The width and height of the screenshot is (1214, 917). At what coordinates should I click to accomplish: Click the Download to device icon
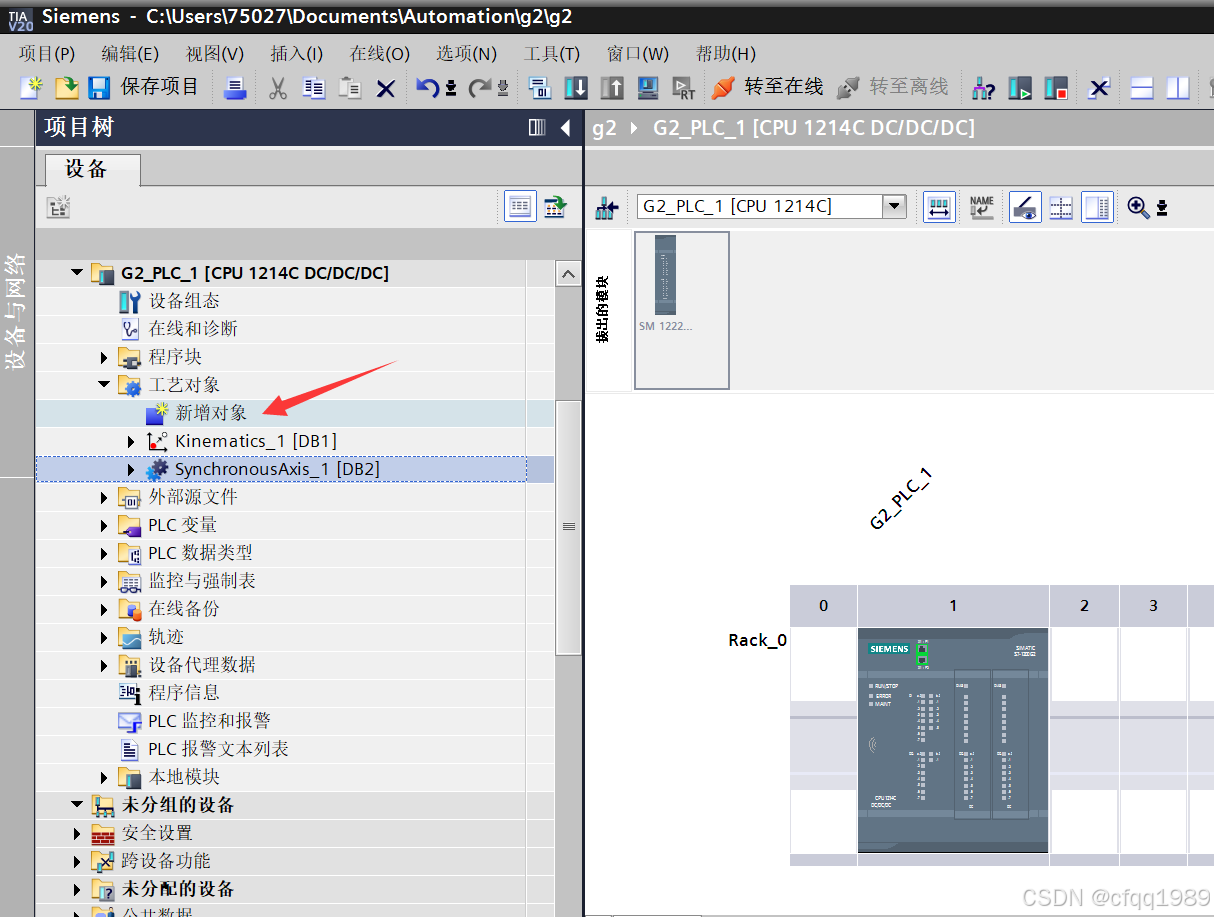[x=576, y=88]
